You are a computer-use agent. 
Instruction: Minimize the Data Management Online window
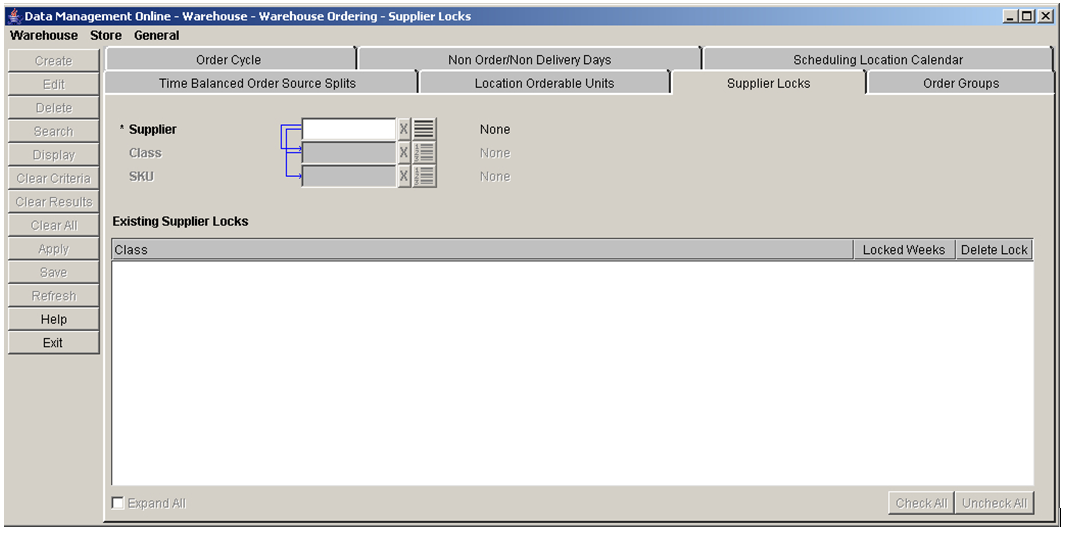tap(1011, 16)
